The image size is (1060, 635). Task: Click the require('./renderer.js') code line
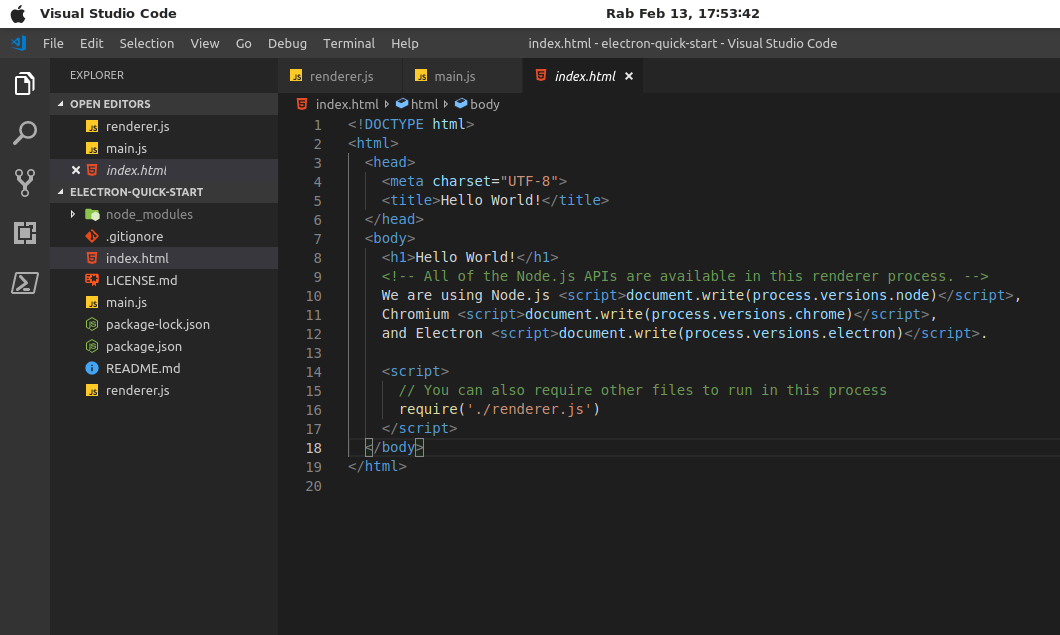tap(500, 409)
